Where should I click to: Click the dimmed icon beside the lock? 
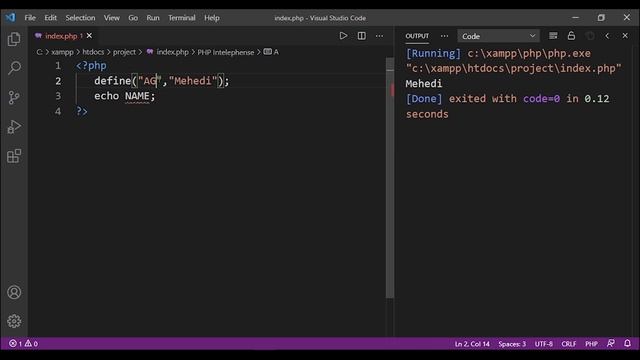(590, 36)
